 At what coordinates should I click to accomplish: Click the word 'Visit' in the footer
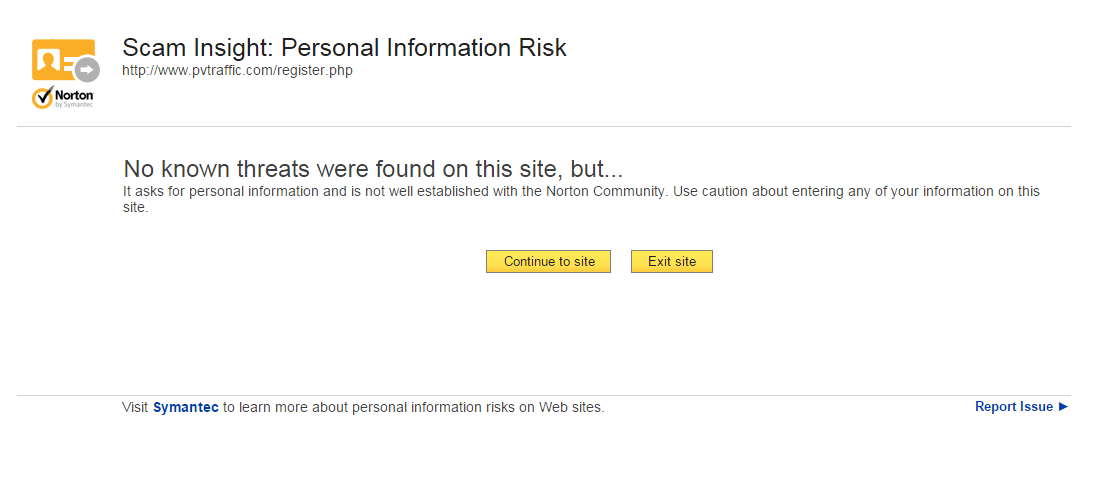(x=135, y=407)
